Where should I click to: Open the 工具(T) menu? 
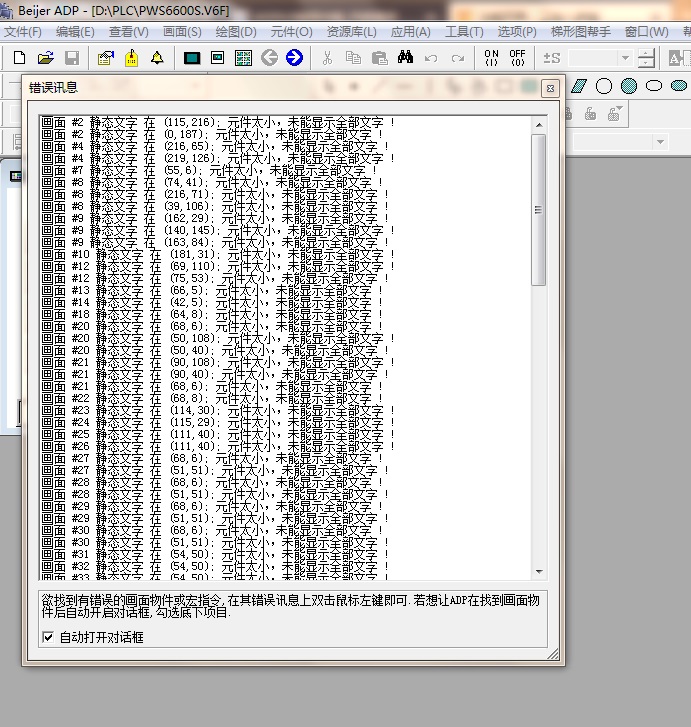click(463, 32)
